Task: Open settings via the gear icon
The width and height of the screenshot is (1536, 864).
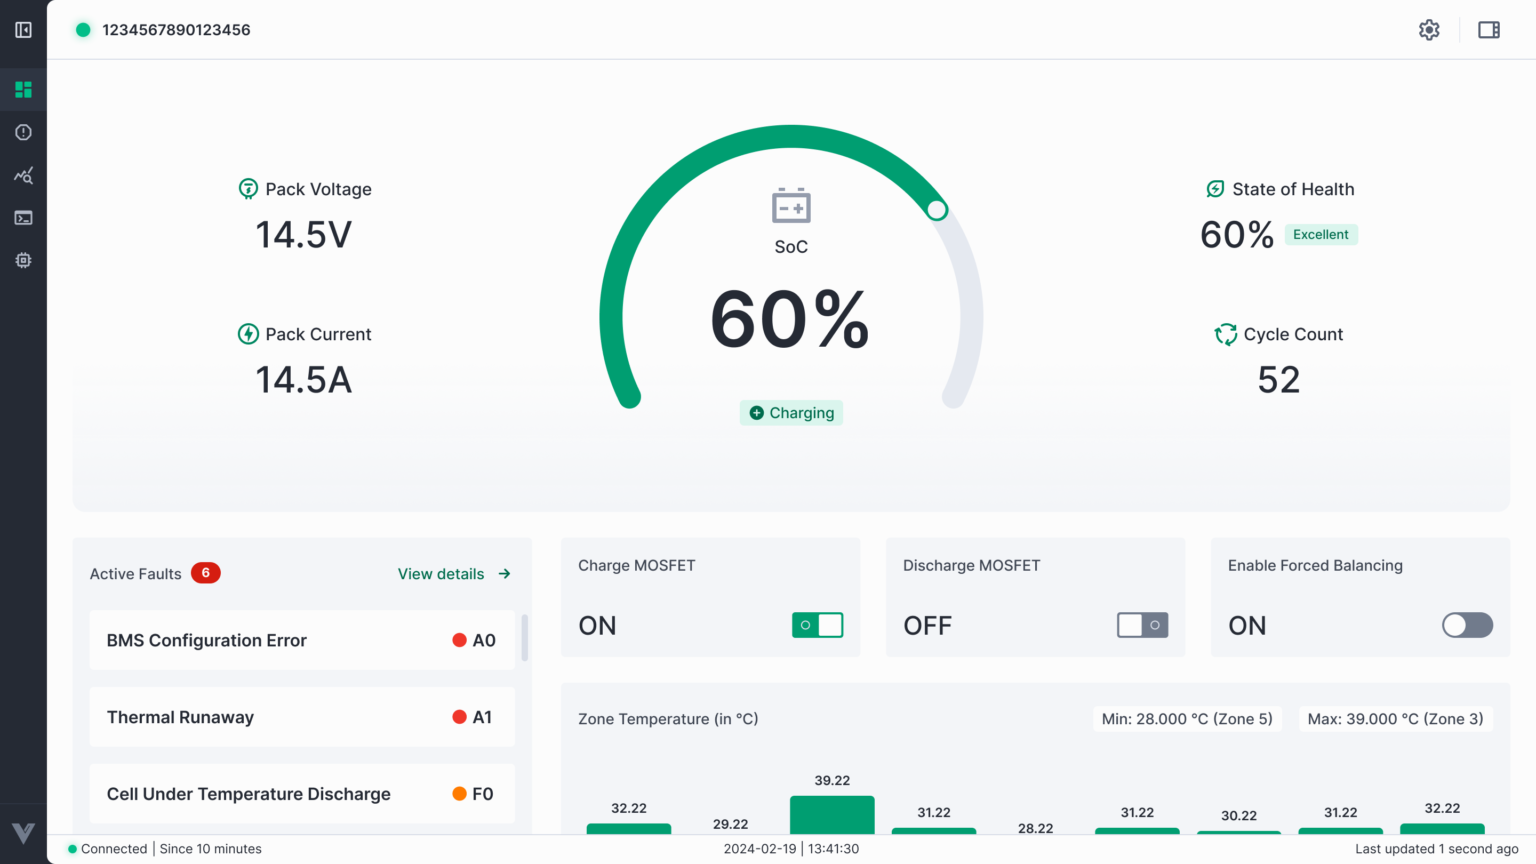Action: point(1429,30)
